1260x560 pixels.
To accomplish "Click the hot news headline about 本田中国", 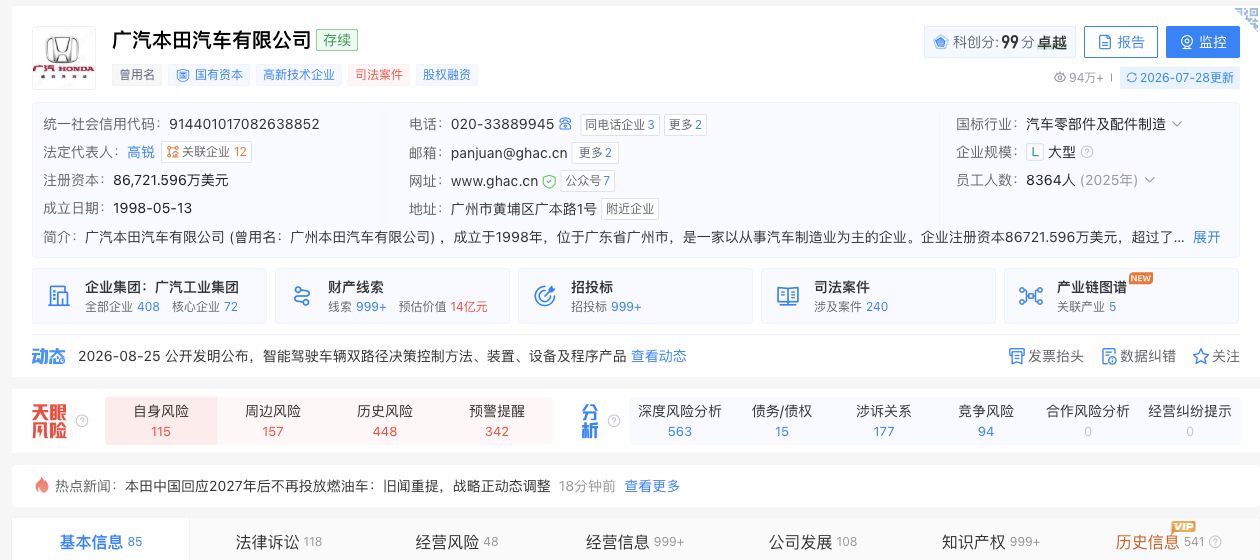I will pos(338,486).
